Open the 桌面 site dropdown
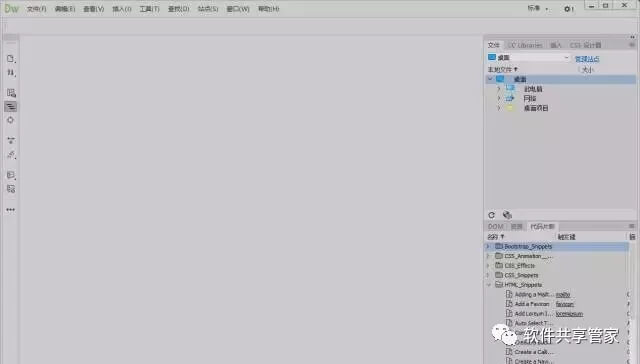Viewport: 640px width, 364px height. (x=528, y=58)
